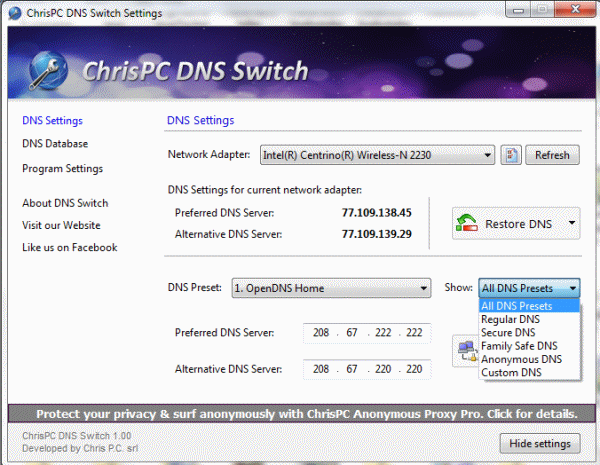Open the Restore DNS arrow menu
This screenshot has width=600, height=465.
572,223
